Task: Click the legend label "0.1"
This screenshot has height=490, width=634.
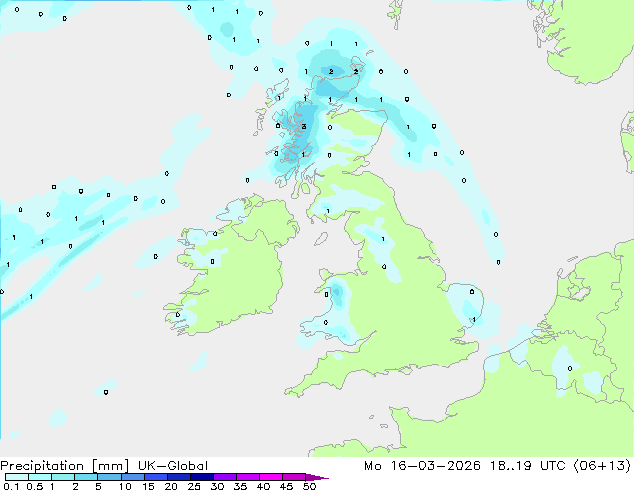Action: [11, 486]
